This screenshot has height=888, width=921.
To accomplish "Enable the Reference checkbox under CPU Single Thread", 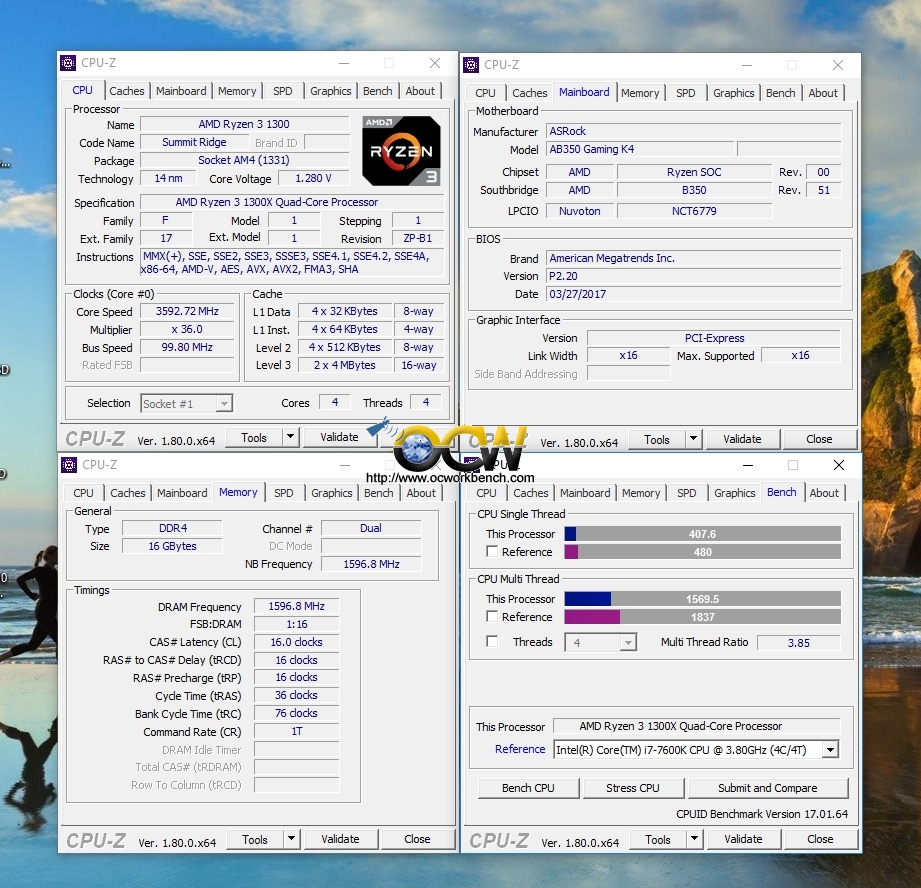I will coord(492,551).
